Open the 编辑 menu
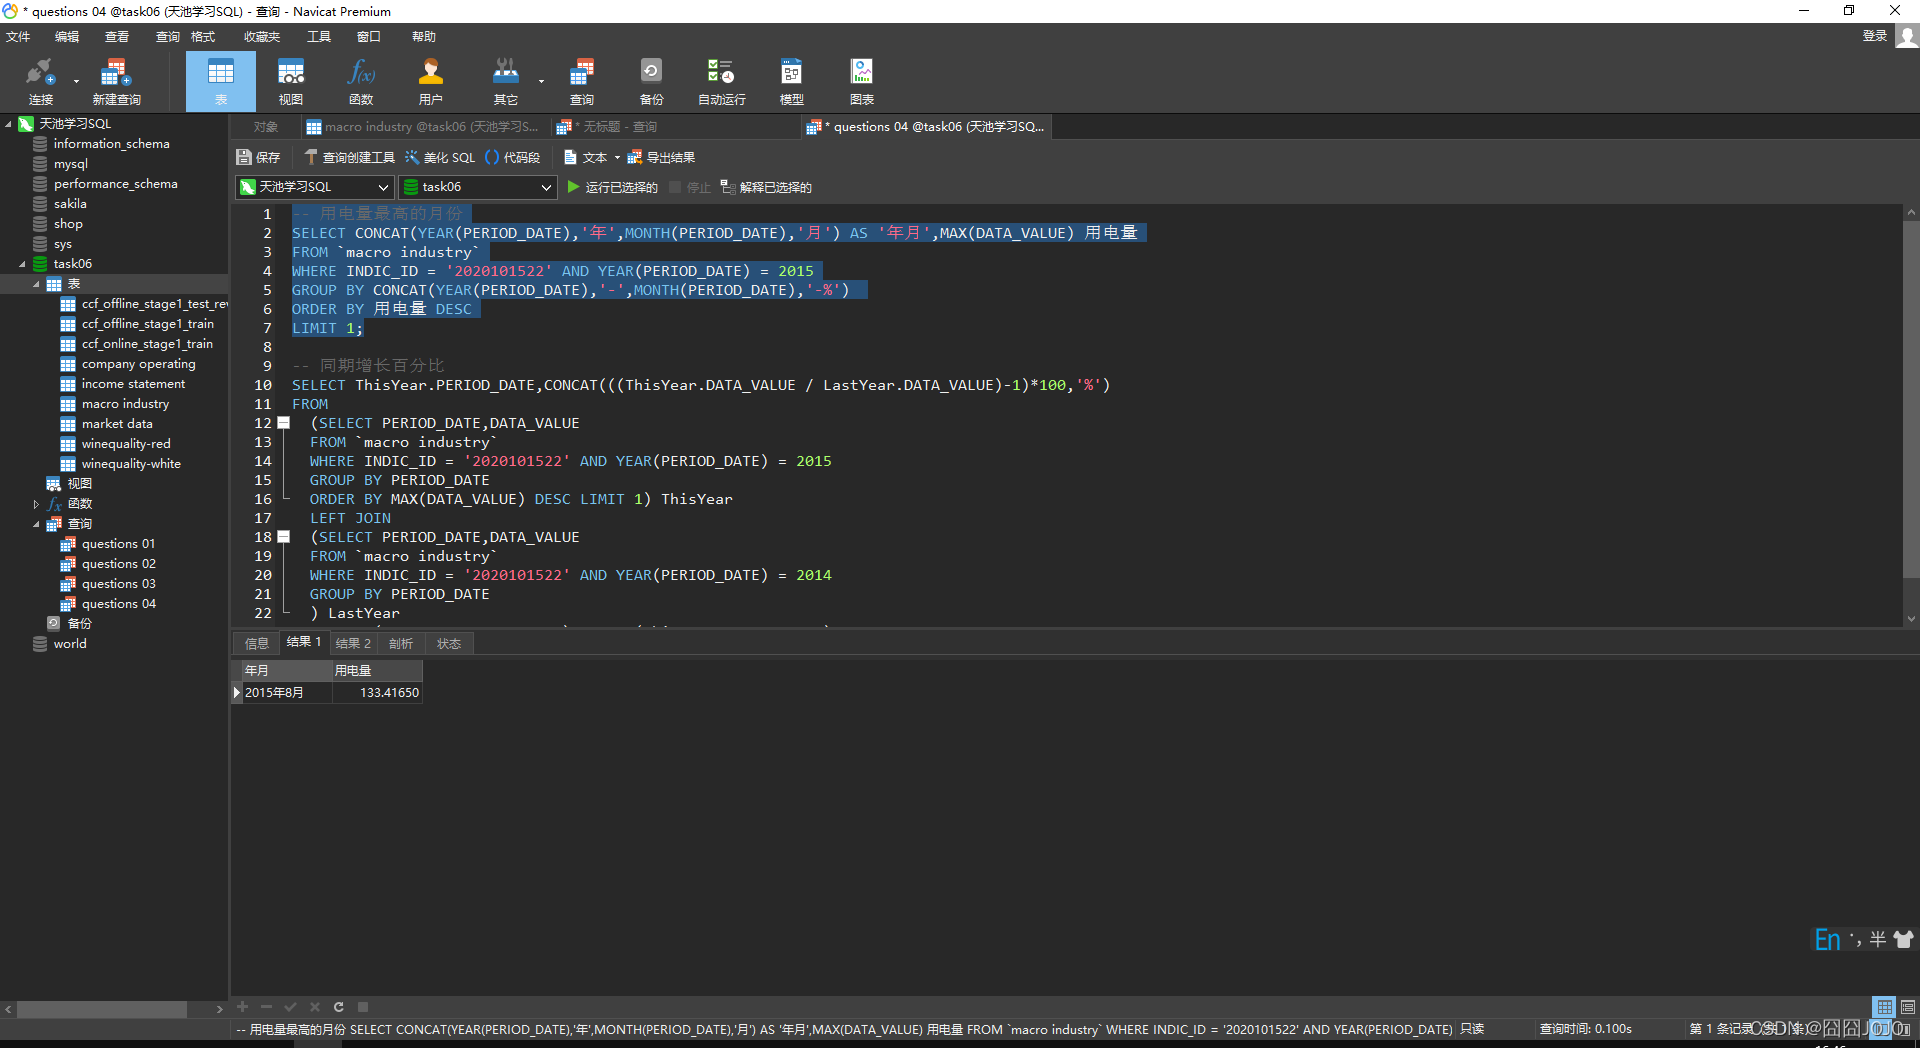This screenshot has height=1048, width=1920. click(67, 36)
